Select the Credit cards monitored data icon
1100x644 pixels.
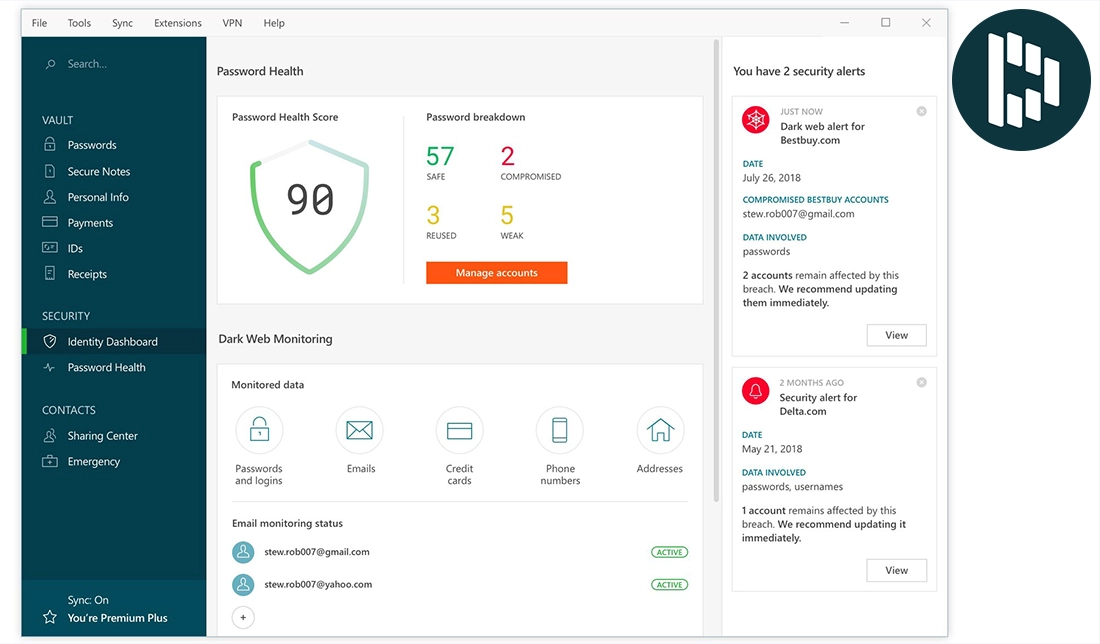(459, 430)
